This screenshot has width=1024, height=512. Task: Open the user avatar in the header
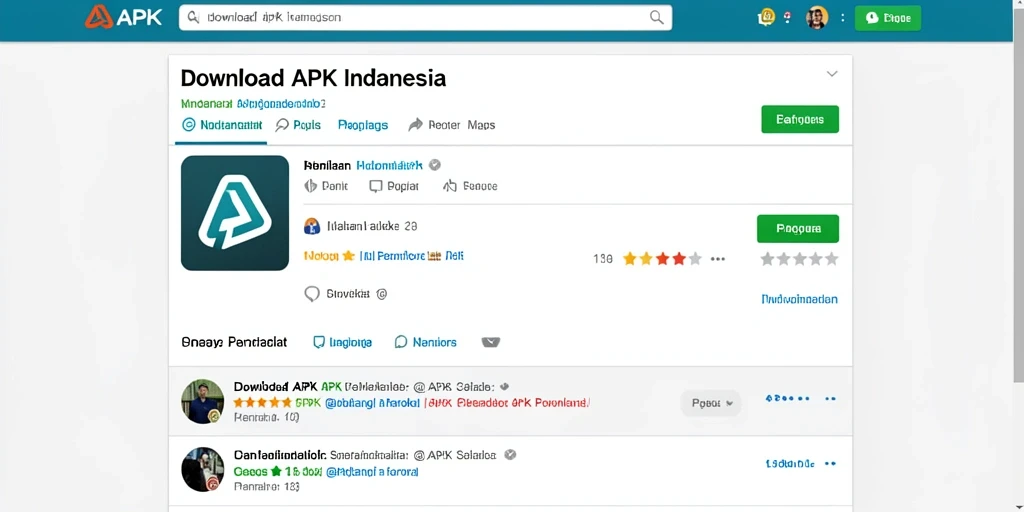[817, 18]
